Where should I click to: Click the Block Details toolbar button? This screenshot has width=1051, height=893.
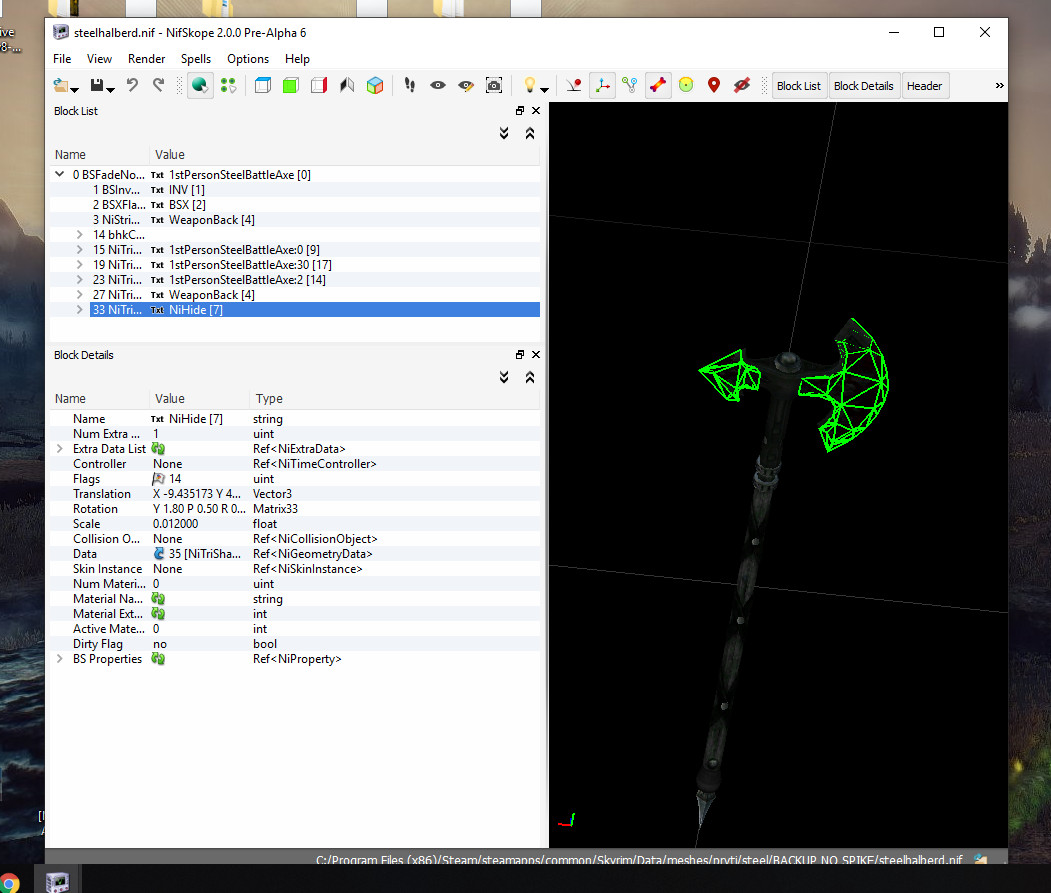(x=863, y=86)
